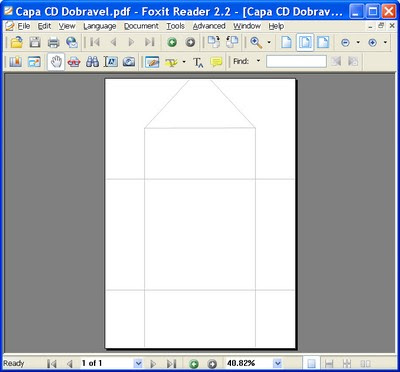This screenshot has height=372, width=400.
Task: Expand the zoom percentage dropdown
Action: [x=277, y=363]
